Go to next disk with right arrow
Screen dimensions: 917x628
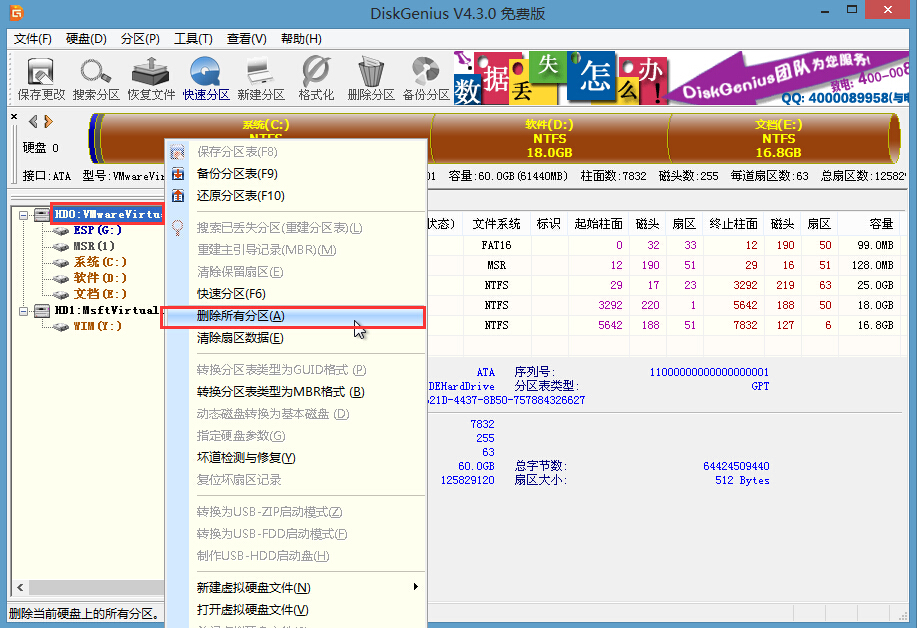pyautogui.click(x=49, y=122)
